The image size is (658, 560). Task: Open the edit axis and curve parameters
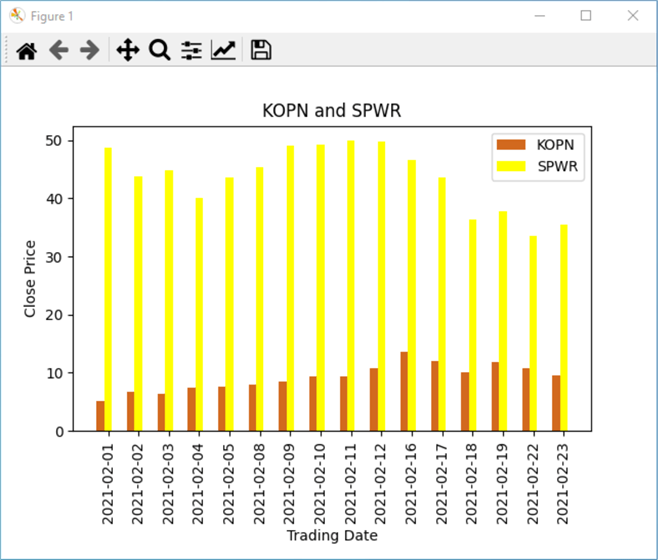coord(223,50)
